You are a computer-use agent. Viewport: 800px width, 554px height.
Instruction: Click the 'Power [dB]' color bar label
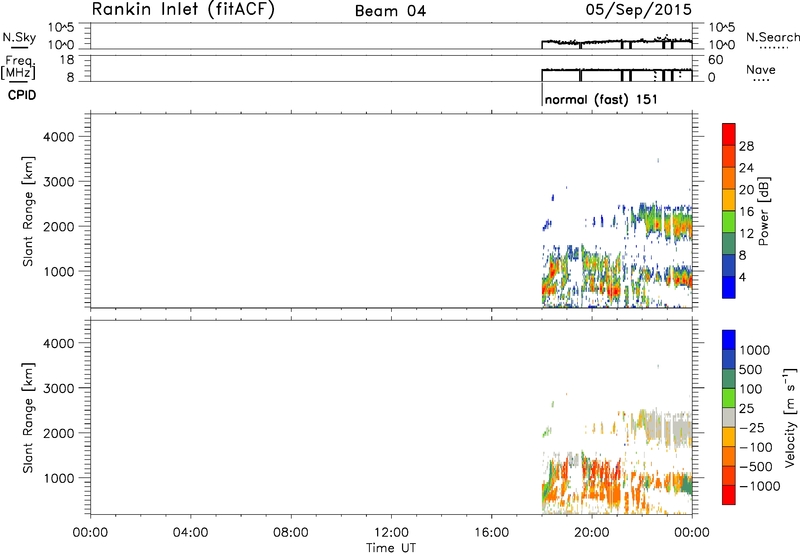coord(763,211)
